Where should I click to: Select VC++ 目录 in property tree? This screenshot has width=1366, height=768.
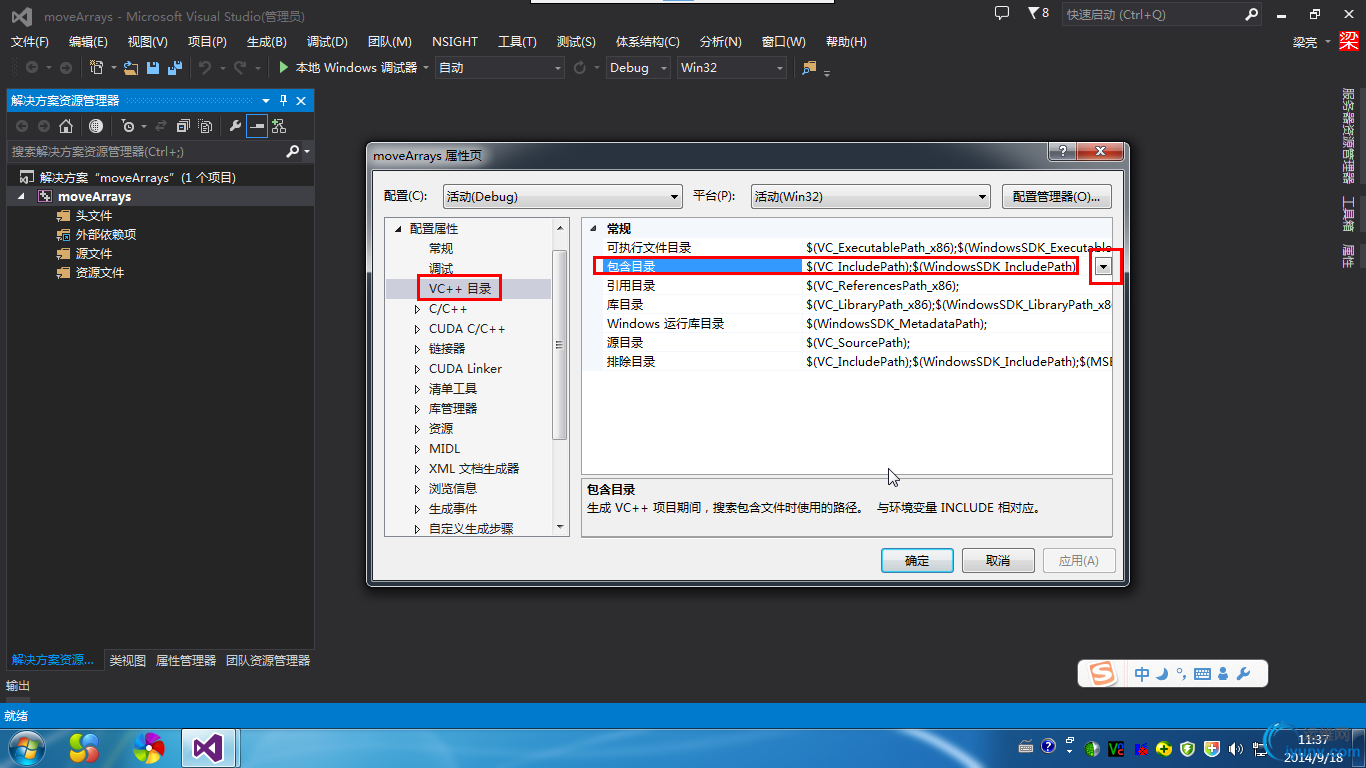[x=460, y=288]
